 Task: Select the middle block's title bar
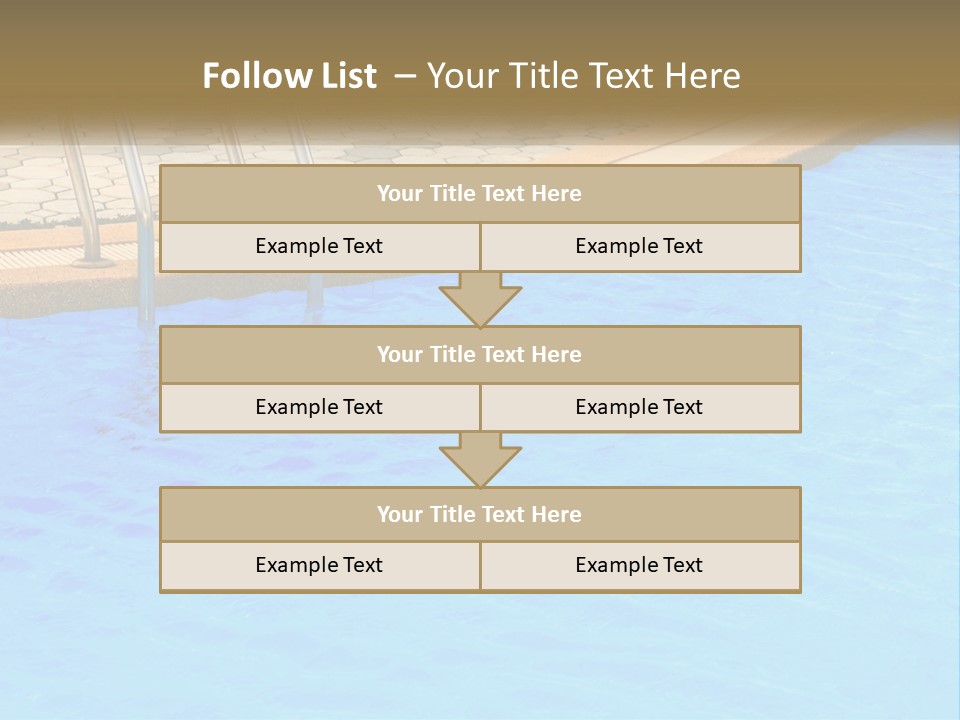click(480, 354)
